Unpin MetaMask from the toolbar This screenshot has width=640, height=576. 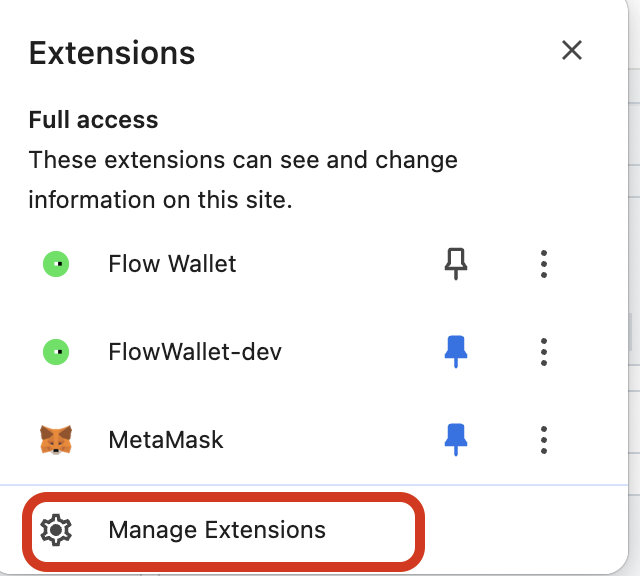click(456, 440)
